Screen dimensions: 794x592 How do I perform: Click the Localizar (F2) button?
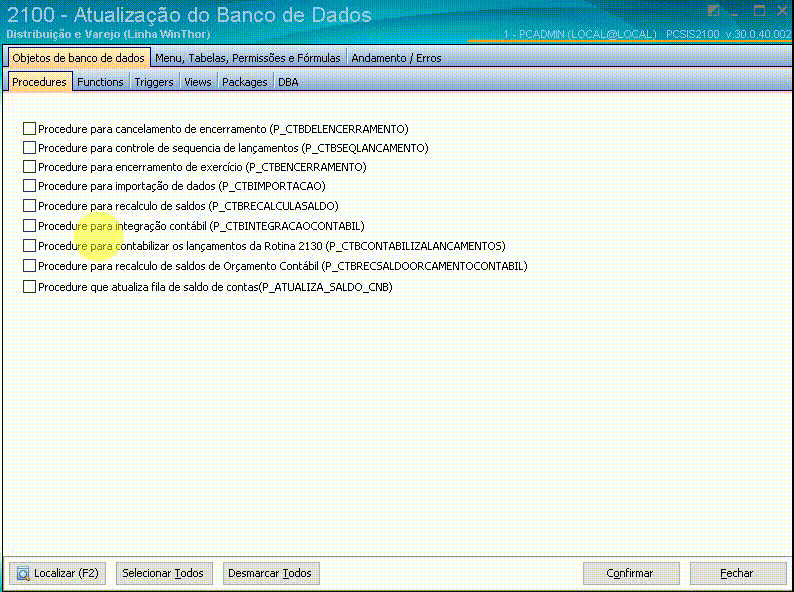(58, 573)
